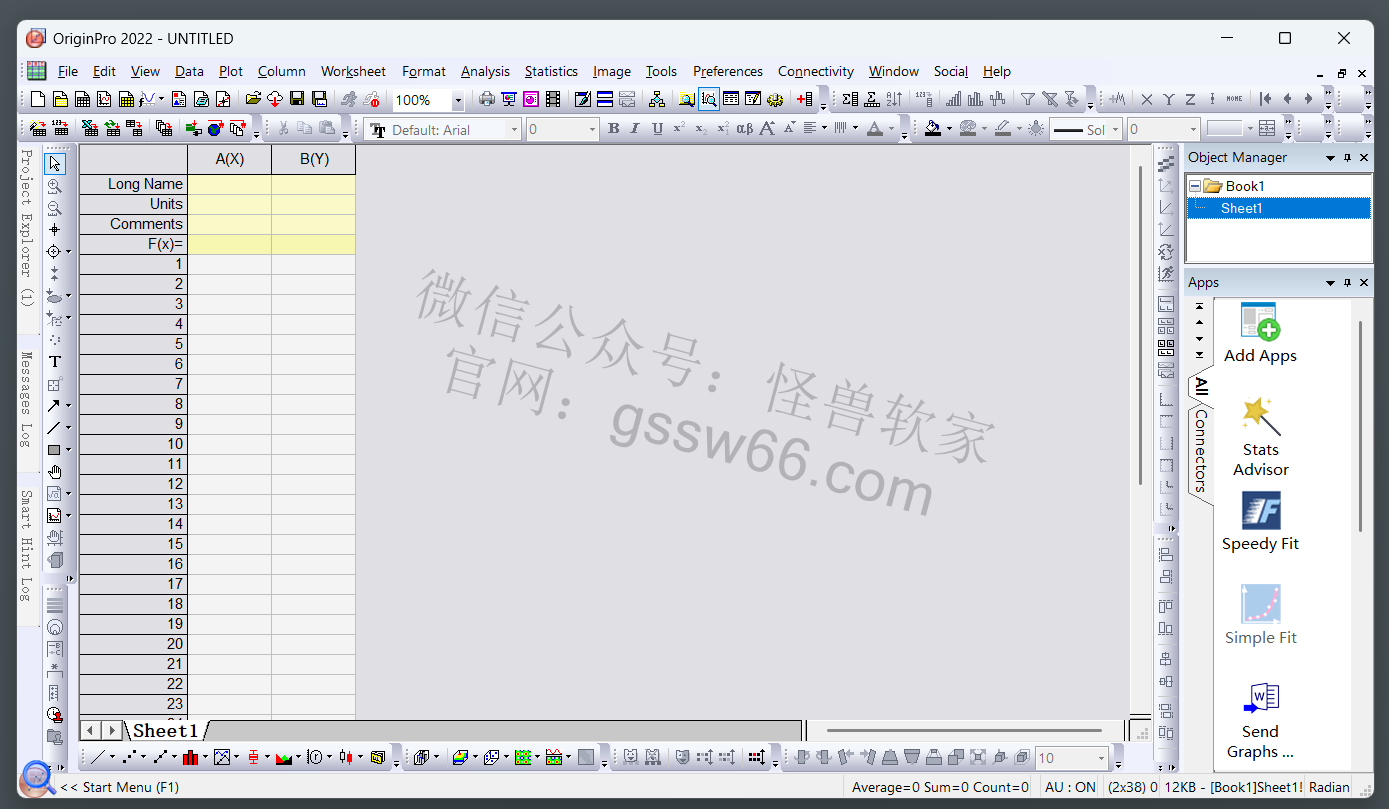
Task: Click the line color pencil swatch
Action: point(1001,129)
